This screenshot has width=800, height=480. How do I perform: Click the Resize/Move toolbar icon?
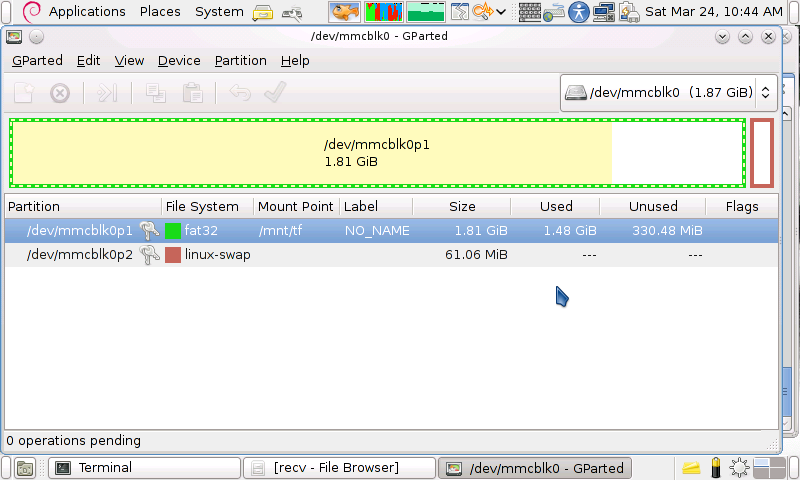point(107,93)
